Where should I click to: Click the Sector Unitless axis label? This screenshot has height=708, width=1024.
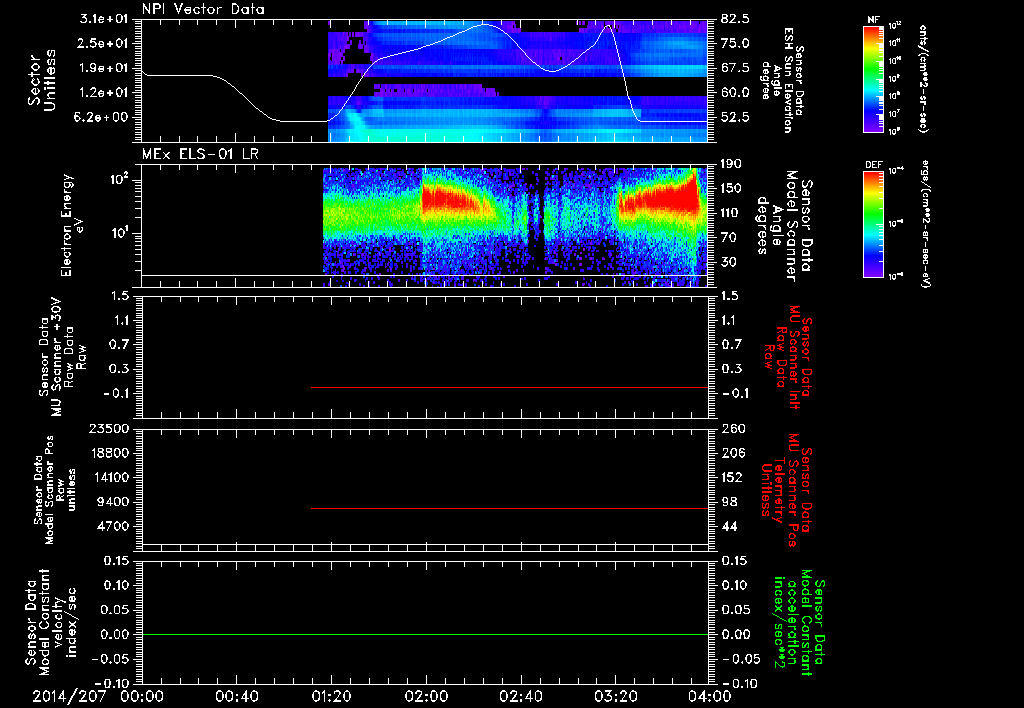tap(42, 80)
